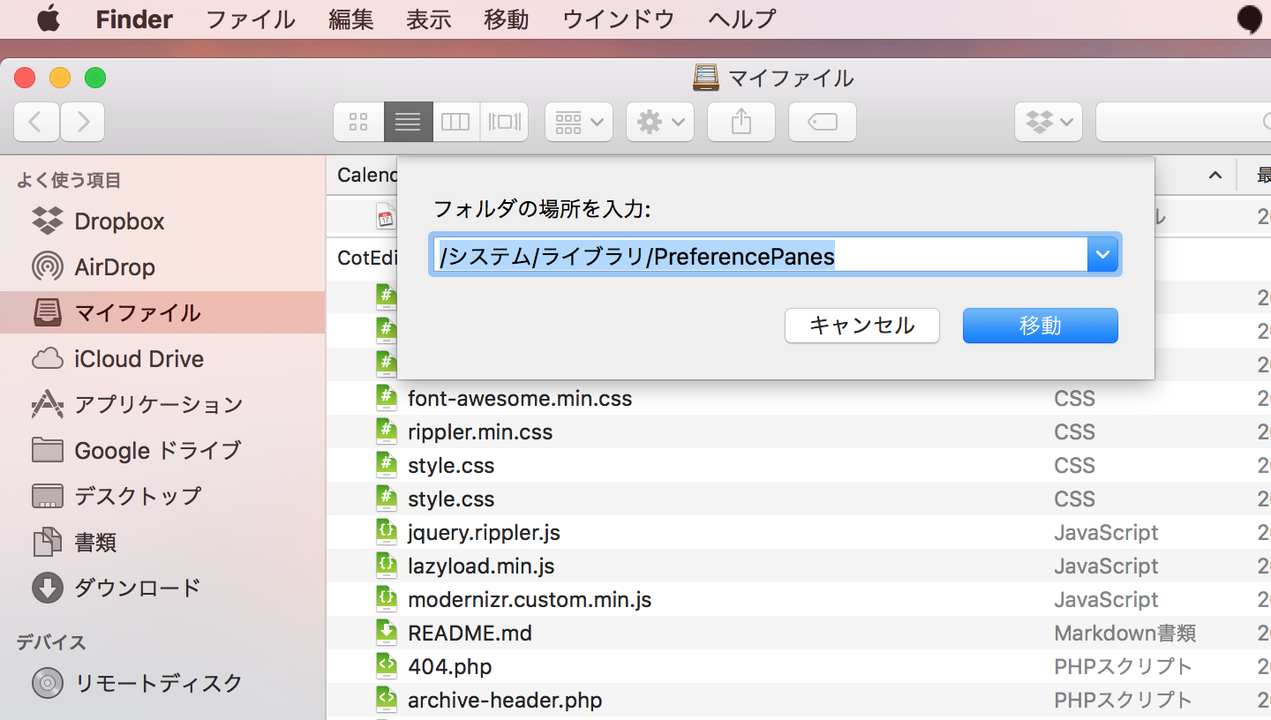Image resolution: width=1271 pixels, height=720 pixels.
Task: Click the folder path input field
Action: click(759, 256)
